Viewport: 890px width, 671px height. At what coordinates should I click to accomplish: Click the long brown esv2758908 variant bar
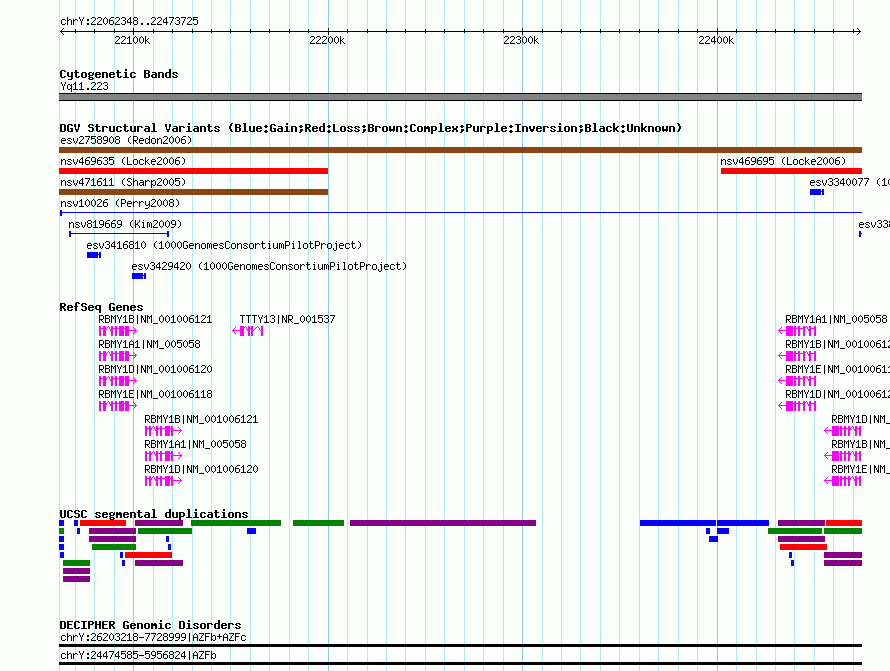460,150
